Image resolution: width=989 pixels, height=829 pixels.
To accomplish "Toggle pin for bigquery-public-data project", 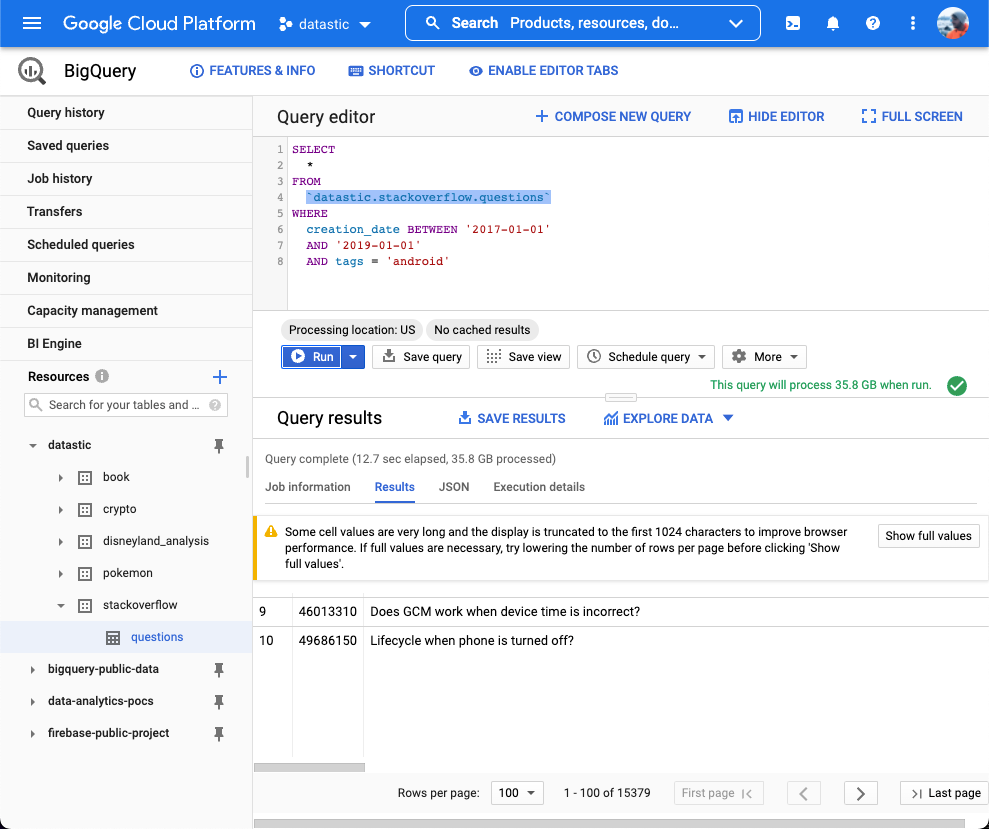I will tap(219, 670).
